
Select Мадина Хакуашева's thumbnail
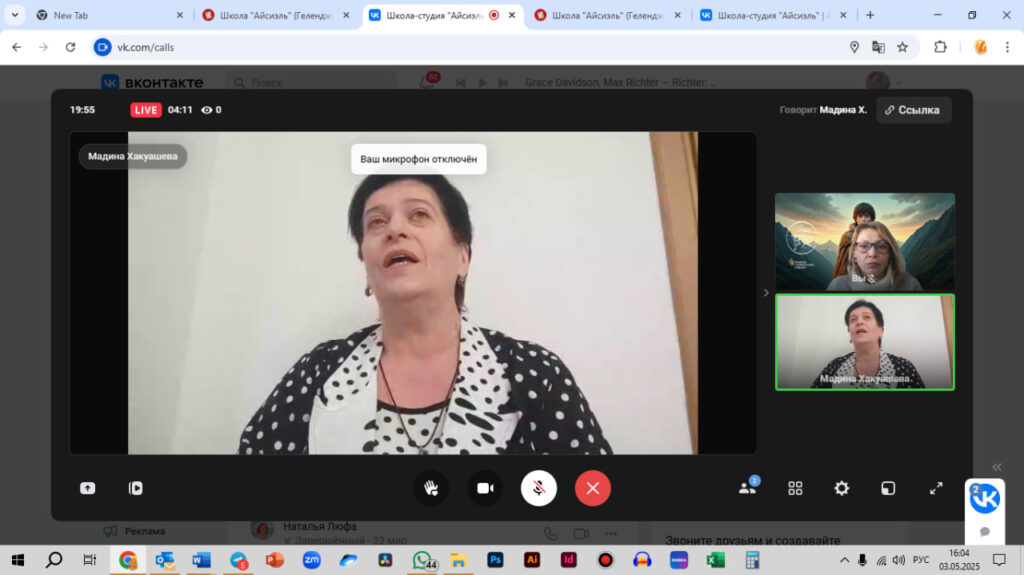pos(865,341)
